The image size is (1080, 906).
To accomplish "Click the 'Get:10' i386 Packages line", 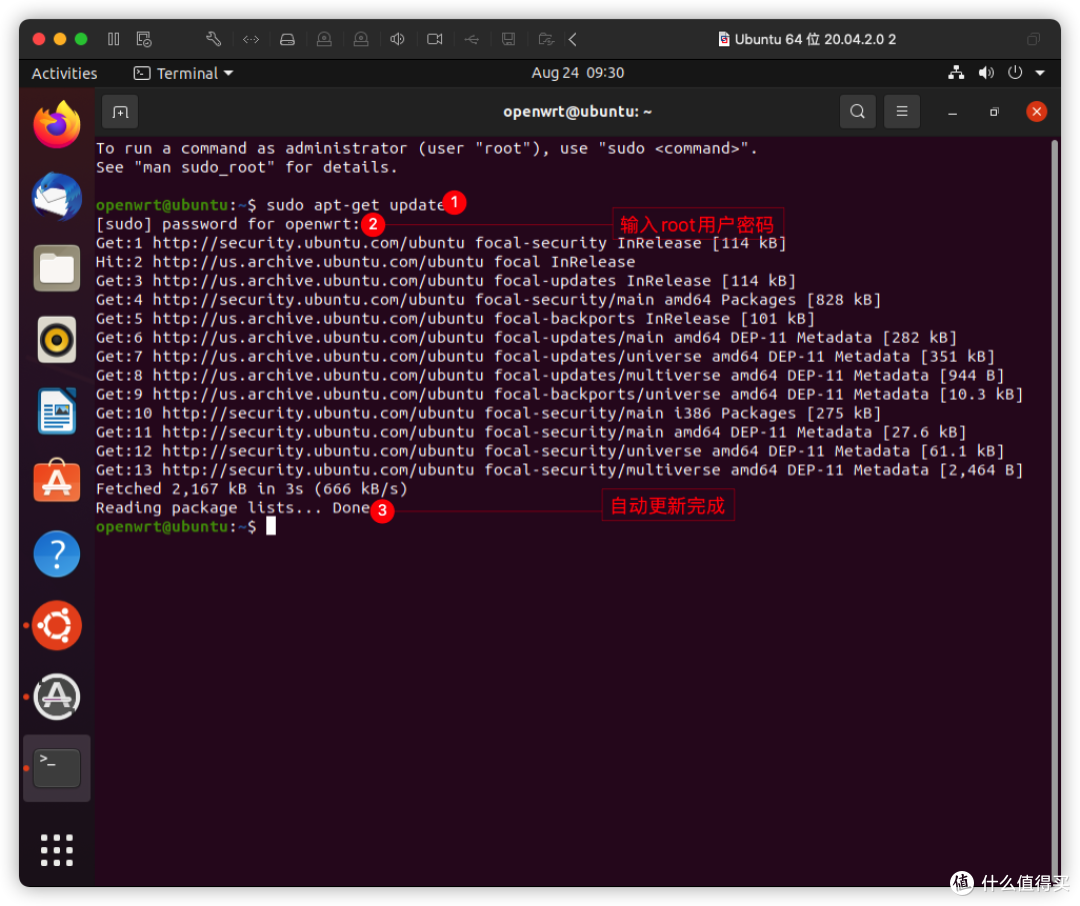I will (x=488, y=413).
